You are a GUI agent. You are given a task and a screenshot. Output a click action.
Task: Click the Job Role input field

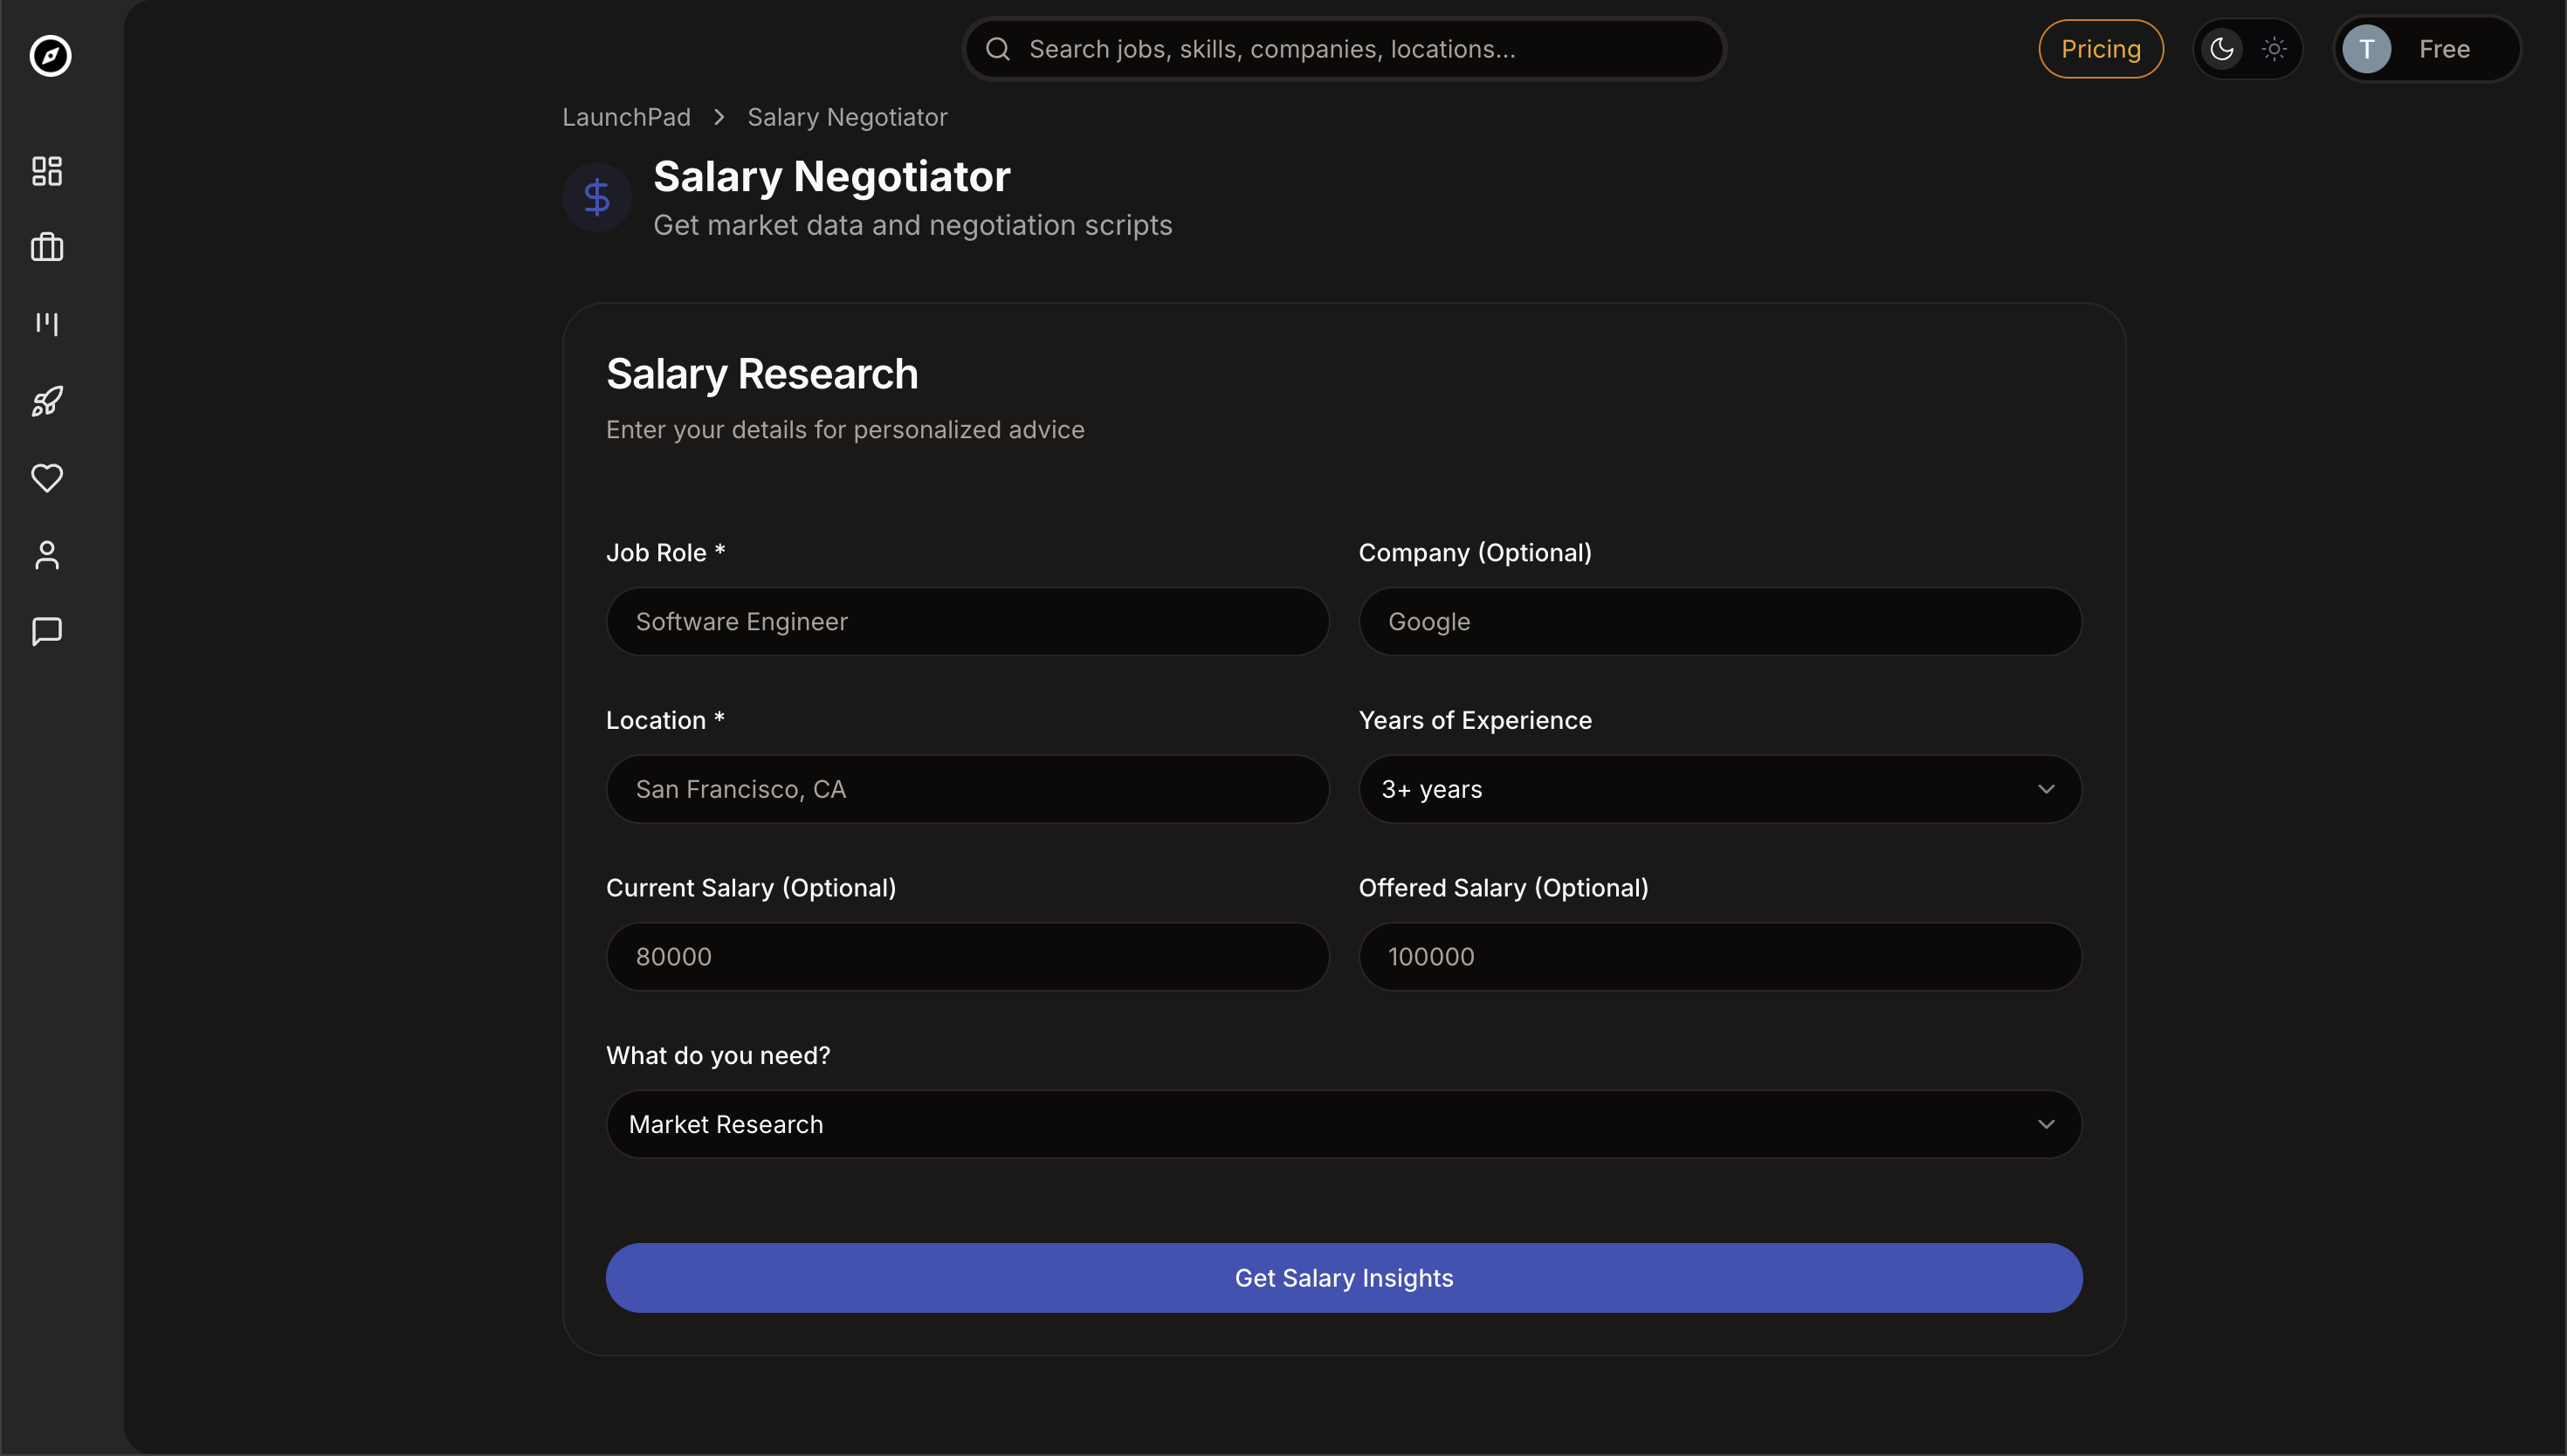pos(966,621)
